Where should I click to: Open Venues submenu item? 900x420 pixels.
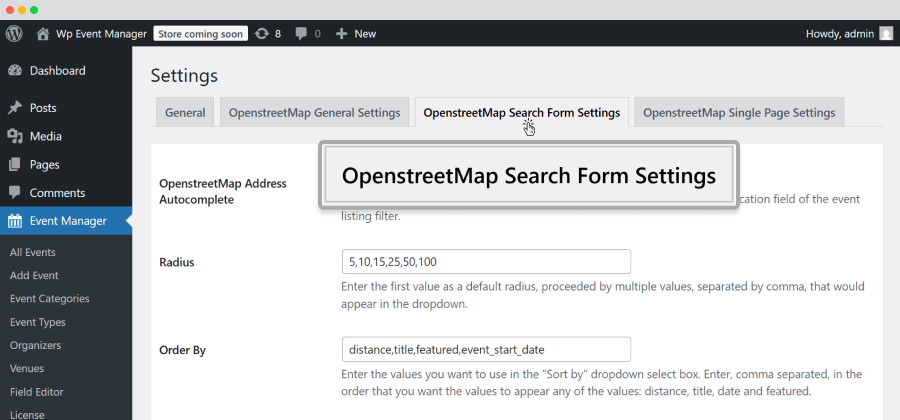click(27, 368)
